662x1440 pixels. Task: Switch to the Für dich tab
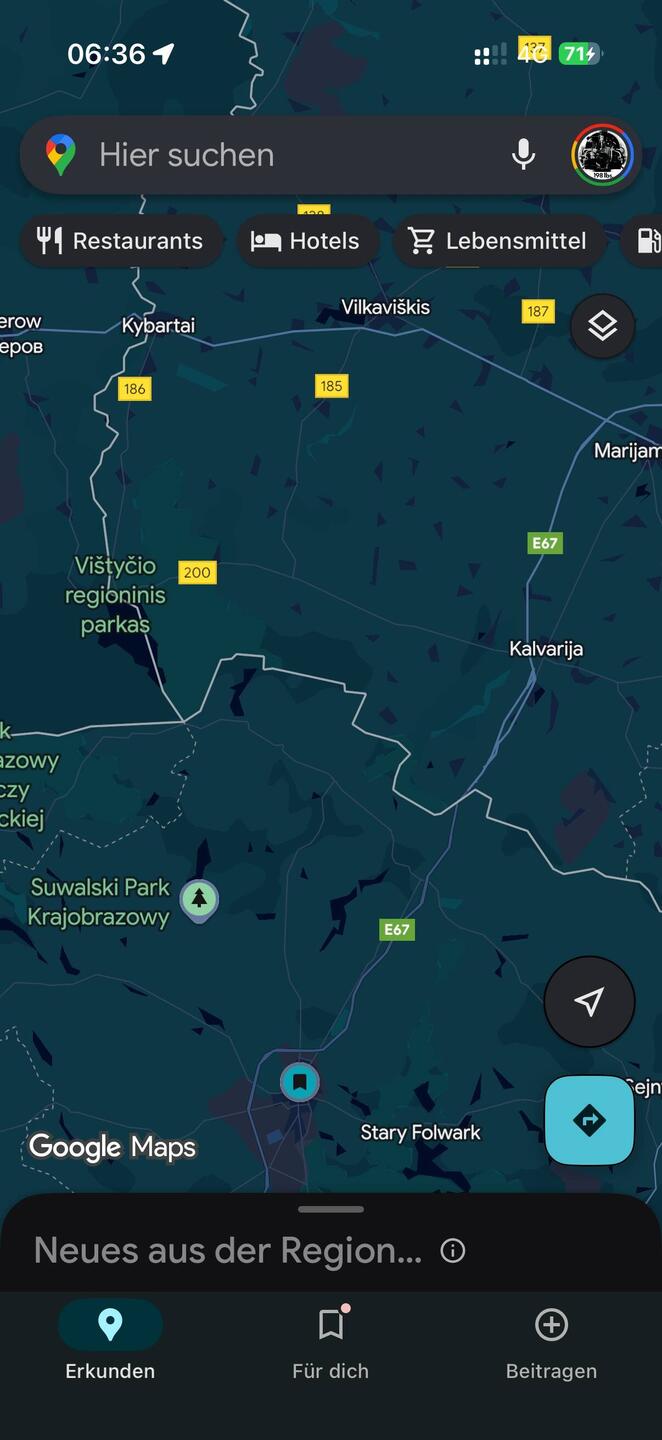click(331, 1344)
